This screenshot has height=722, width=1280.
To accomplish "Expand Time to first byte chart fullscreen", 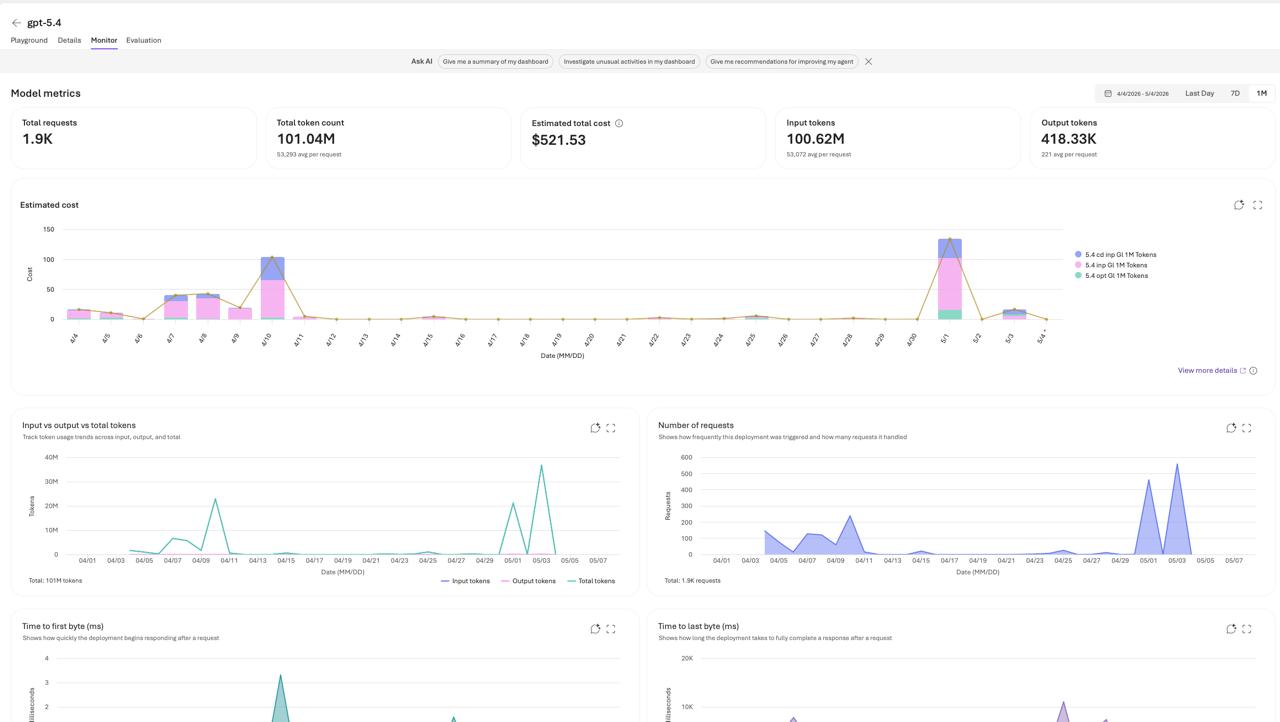I will [x=611, y=629].
